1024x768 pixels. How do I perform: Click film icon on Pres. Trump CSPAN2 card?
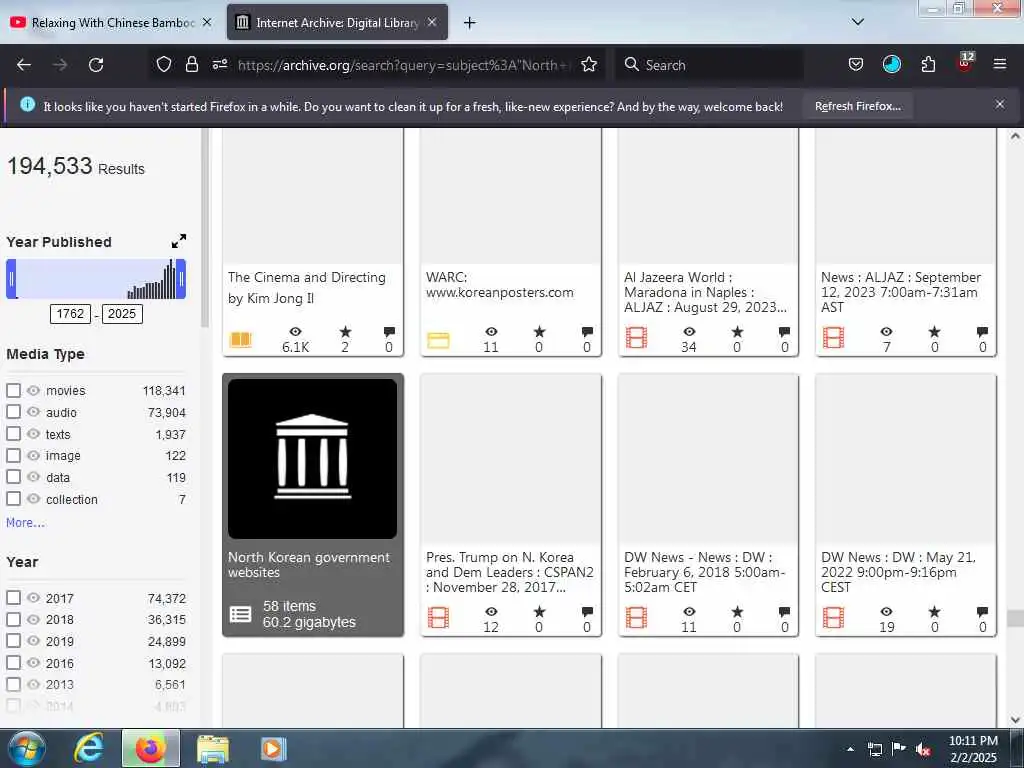click(x=438, y=617)
